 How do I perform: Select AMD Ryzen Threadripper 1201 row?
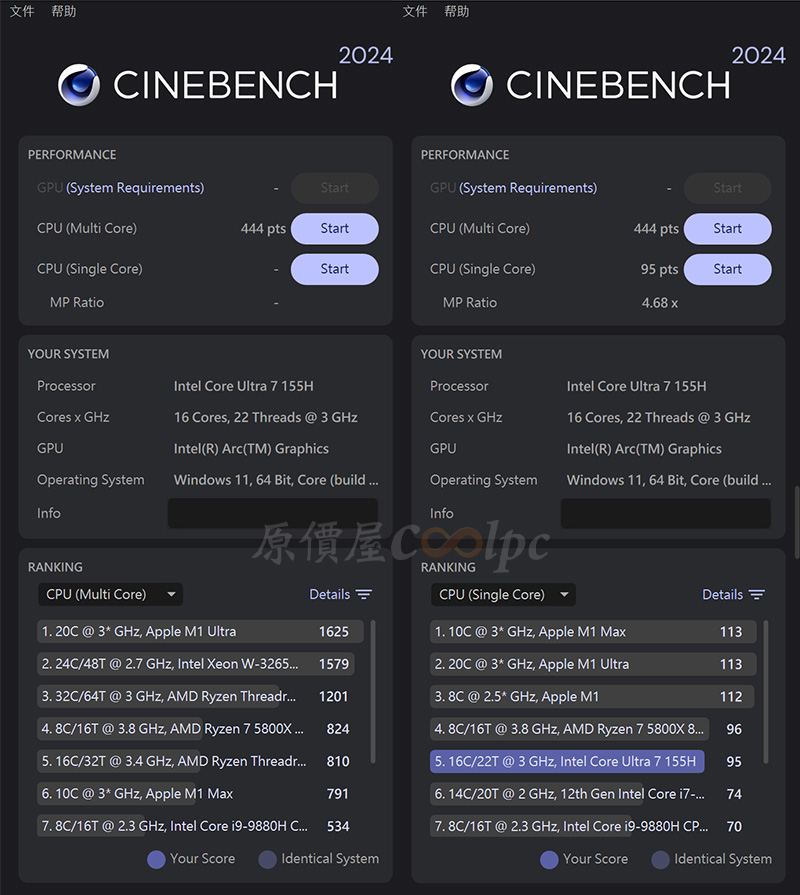pyautogui.click(x=200, y=696)
